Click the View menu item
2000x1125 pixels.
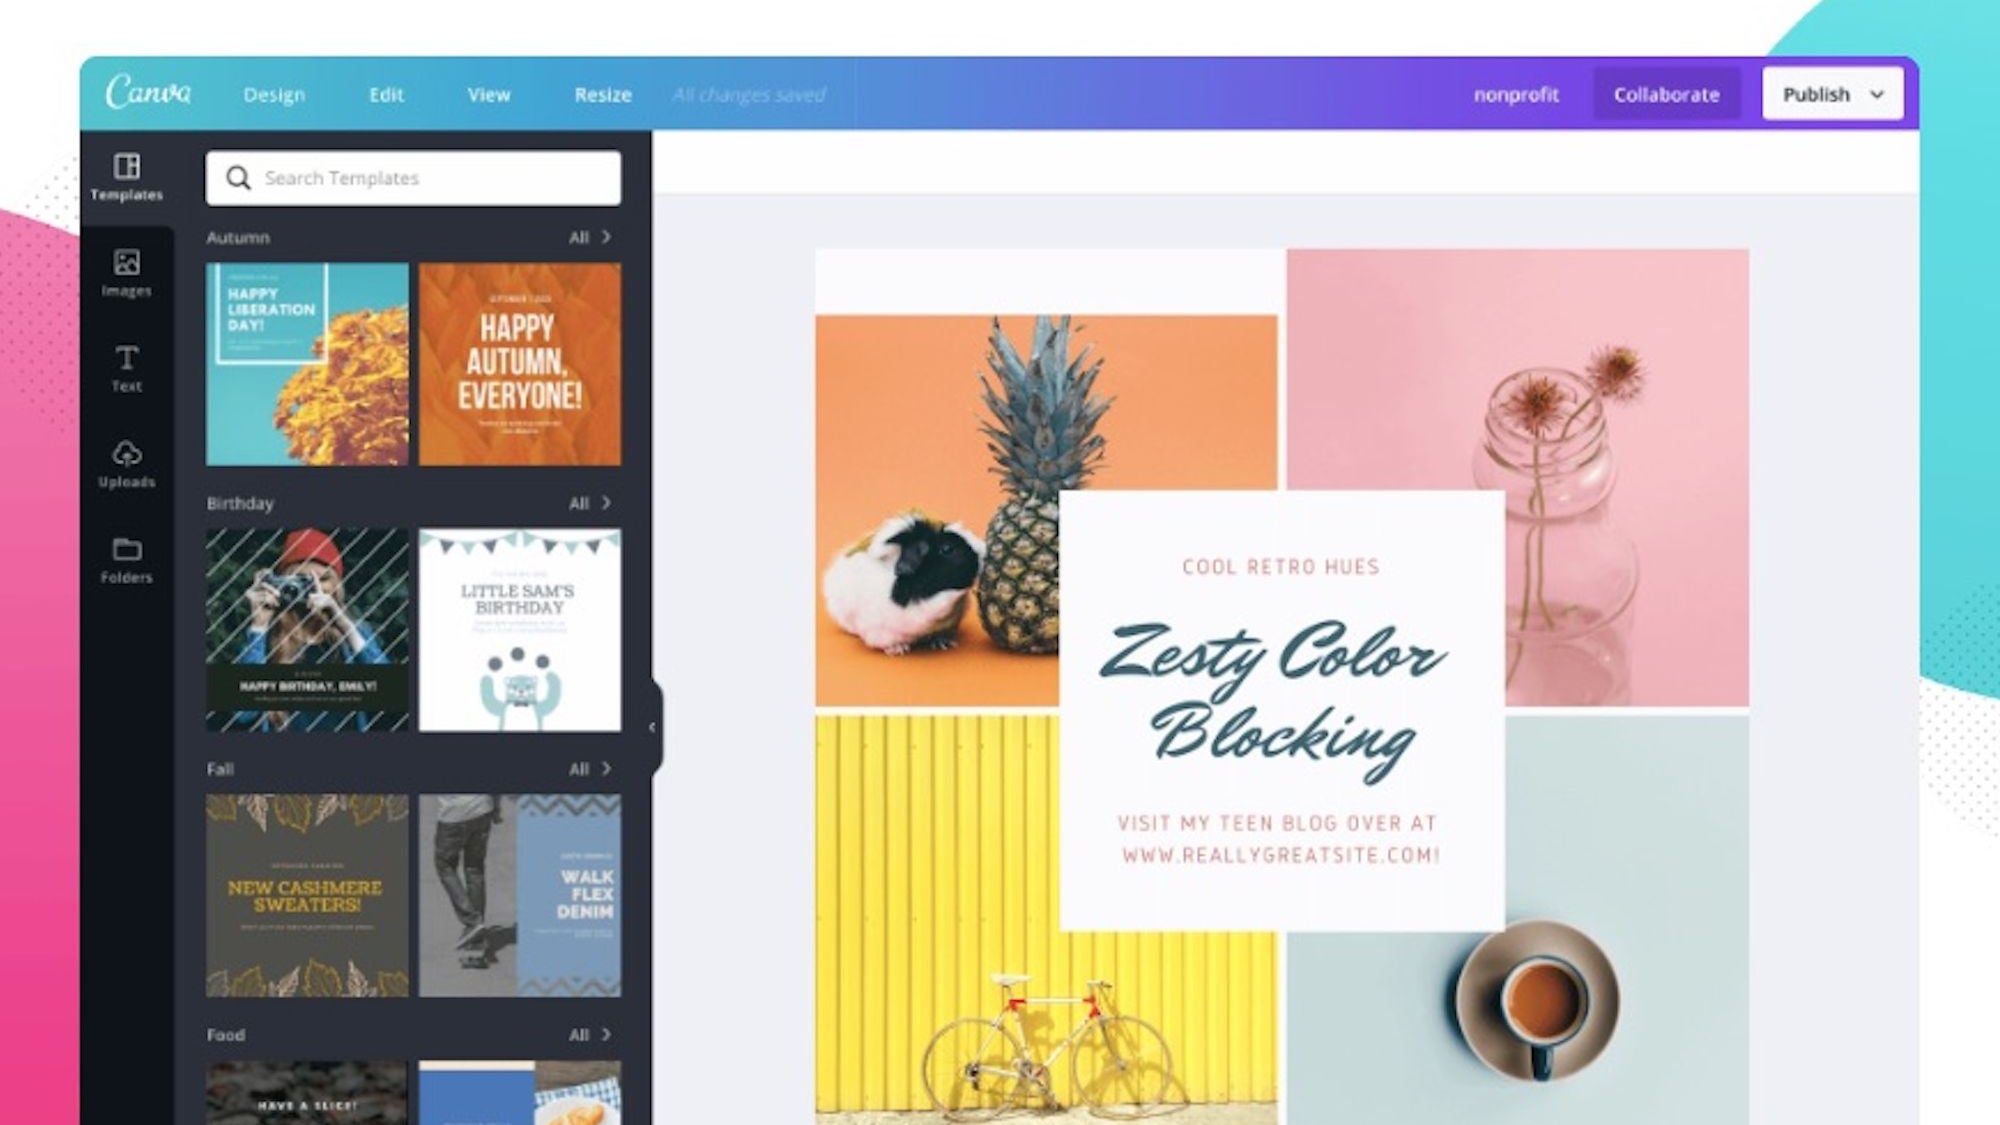pyautogui.click(x=488, y=93)
